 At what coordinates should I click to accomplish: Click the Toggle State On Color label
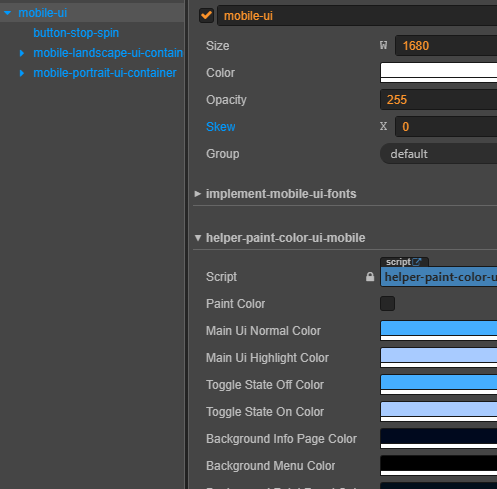[265, 412]
